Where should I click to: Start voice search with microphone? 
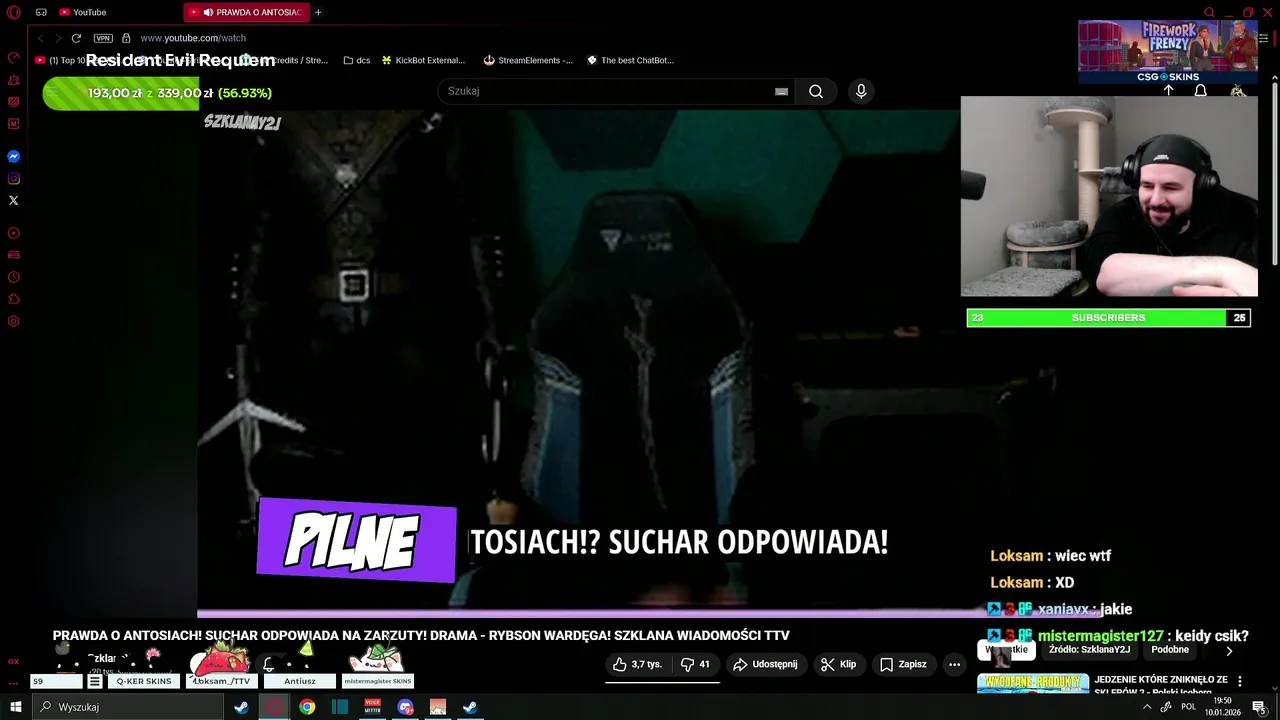(861, 91)
